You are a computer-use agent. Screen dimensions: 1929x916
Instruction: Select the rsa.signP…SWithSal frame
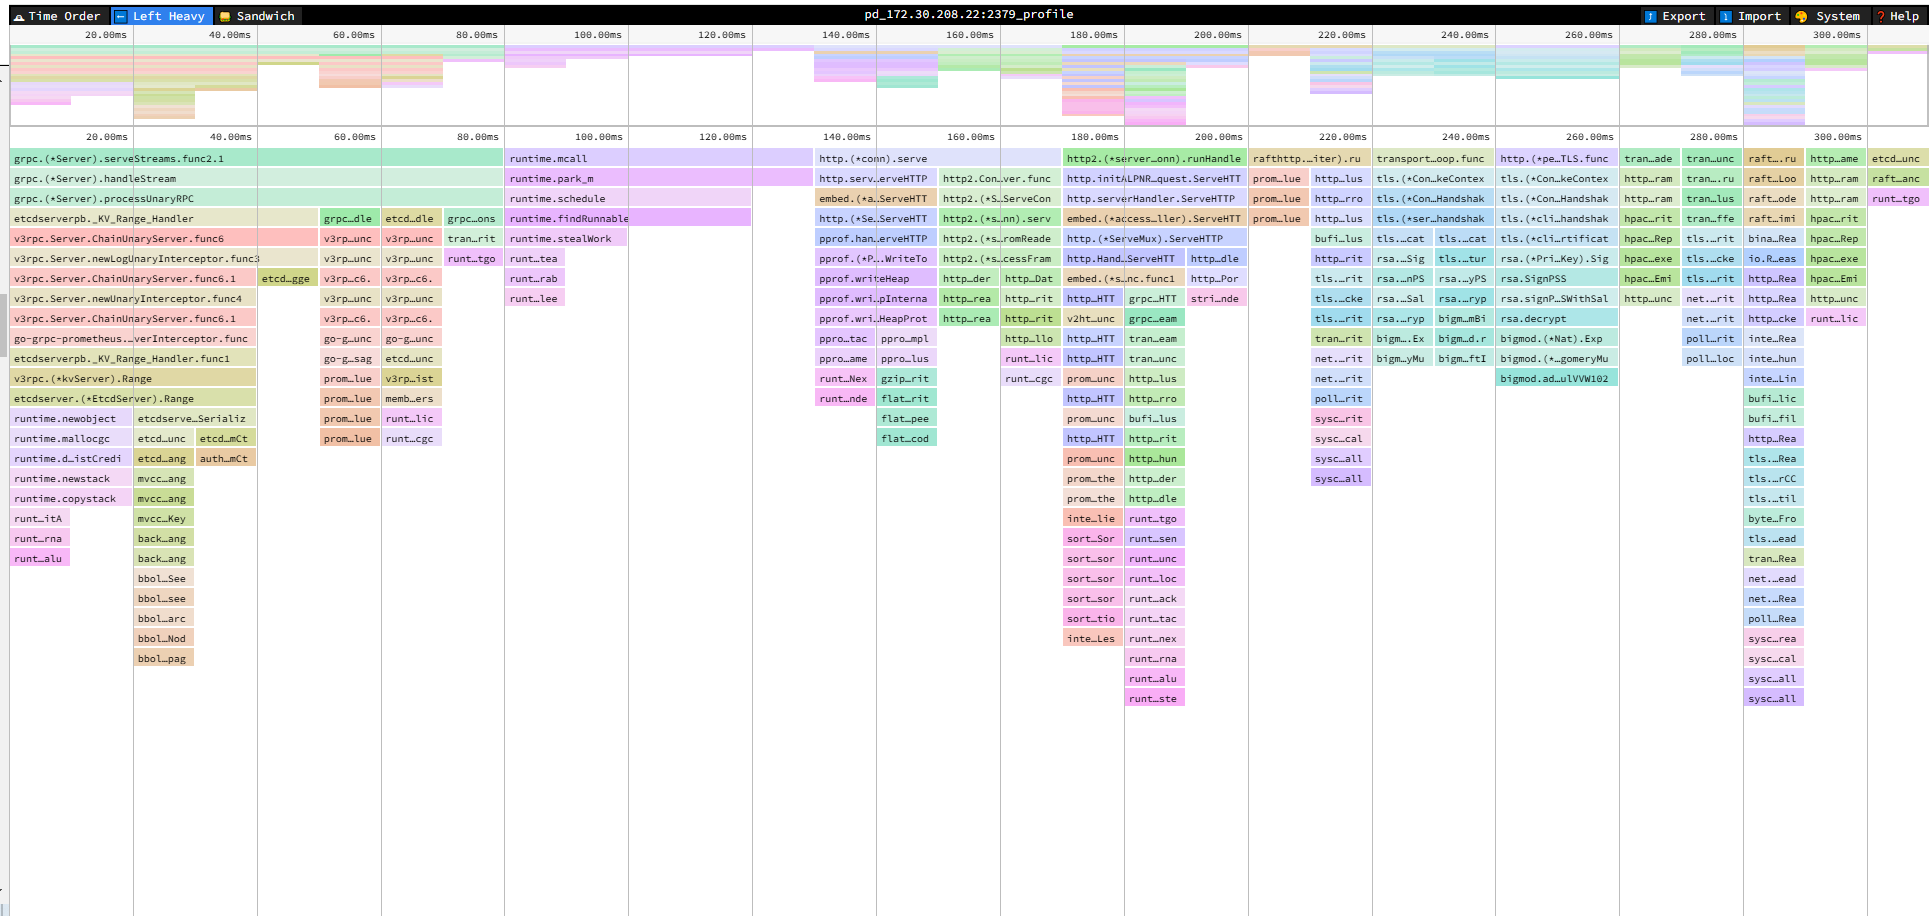(1557, 298)
